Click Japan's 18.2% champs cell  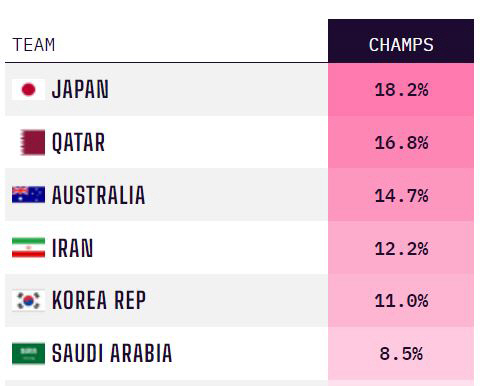click(401, 89)
